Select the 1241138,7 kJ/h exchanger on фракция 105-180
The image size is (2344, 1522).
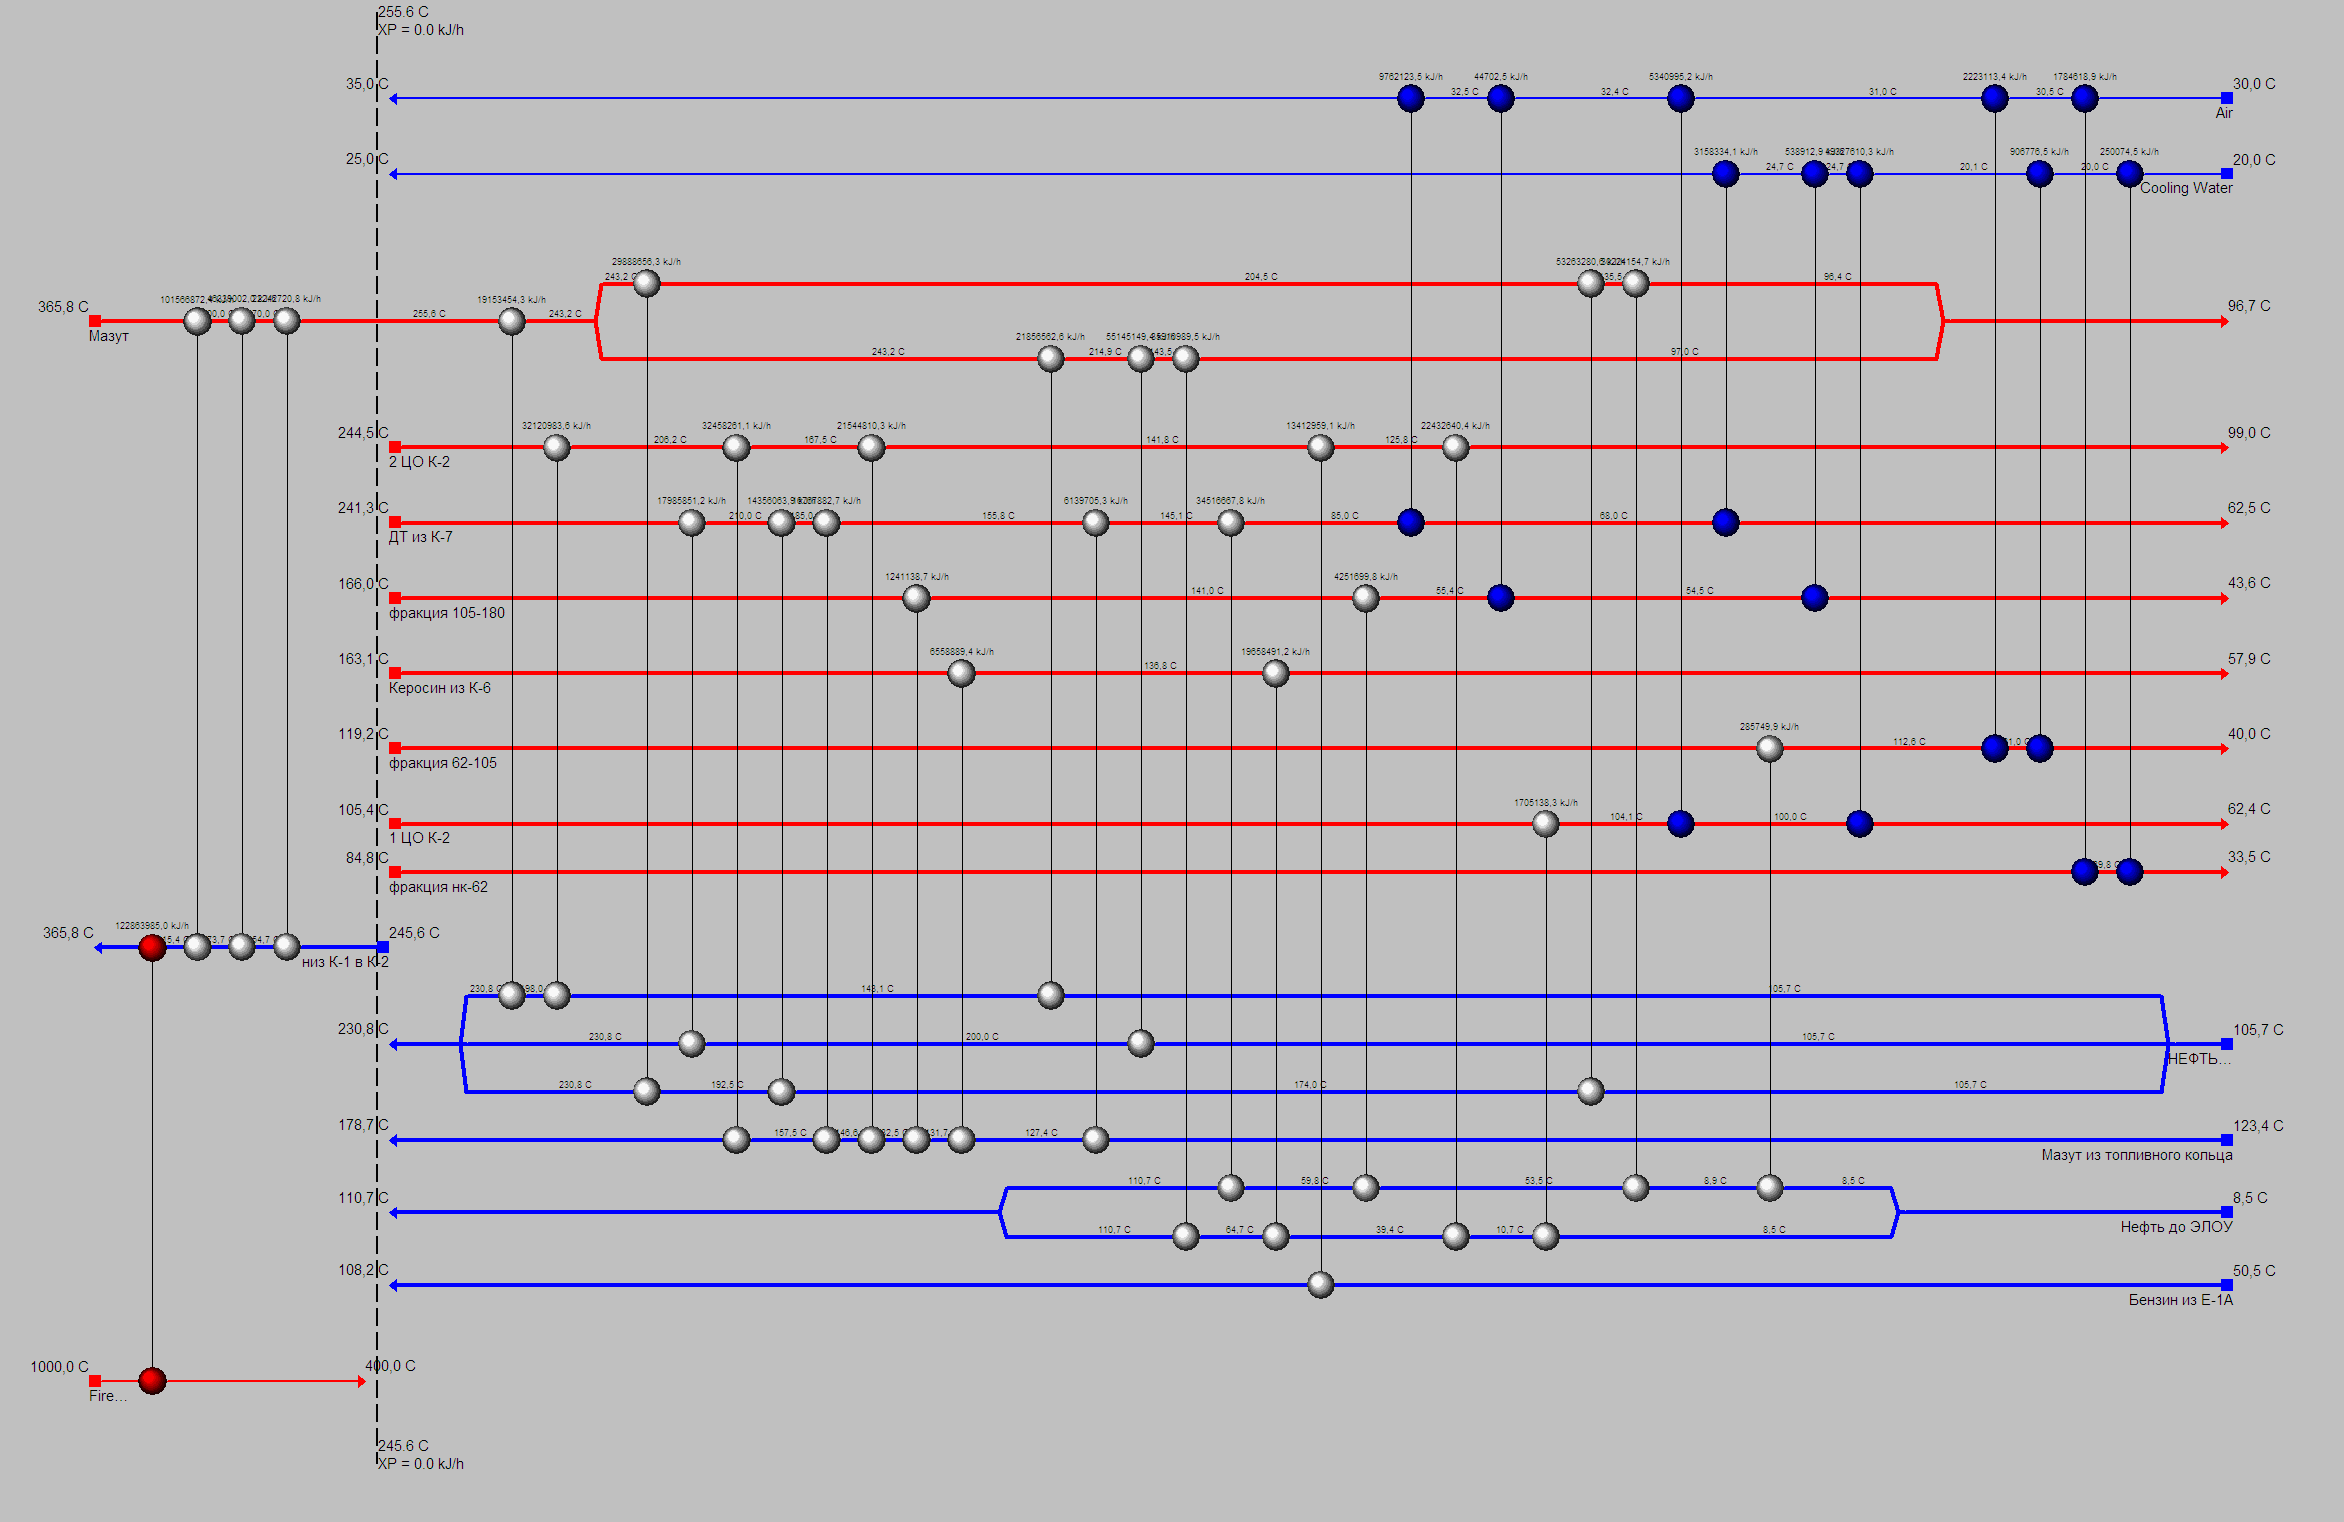(x=916, y=598)
